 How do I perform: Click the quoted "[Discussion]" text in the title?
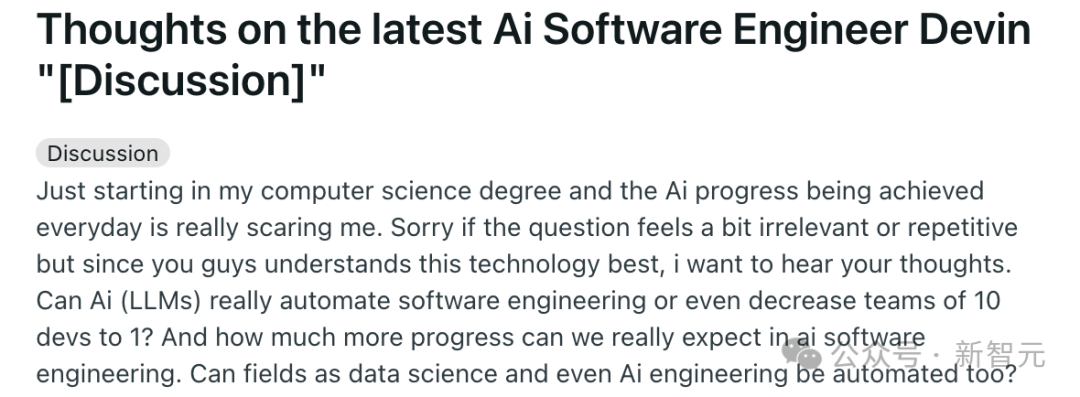[x=180, y=81]
